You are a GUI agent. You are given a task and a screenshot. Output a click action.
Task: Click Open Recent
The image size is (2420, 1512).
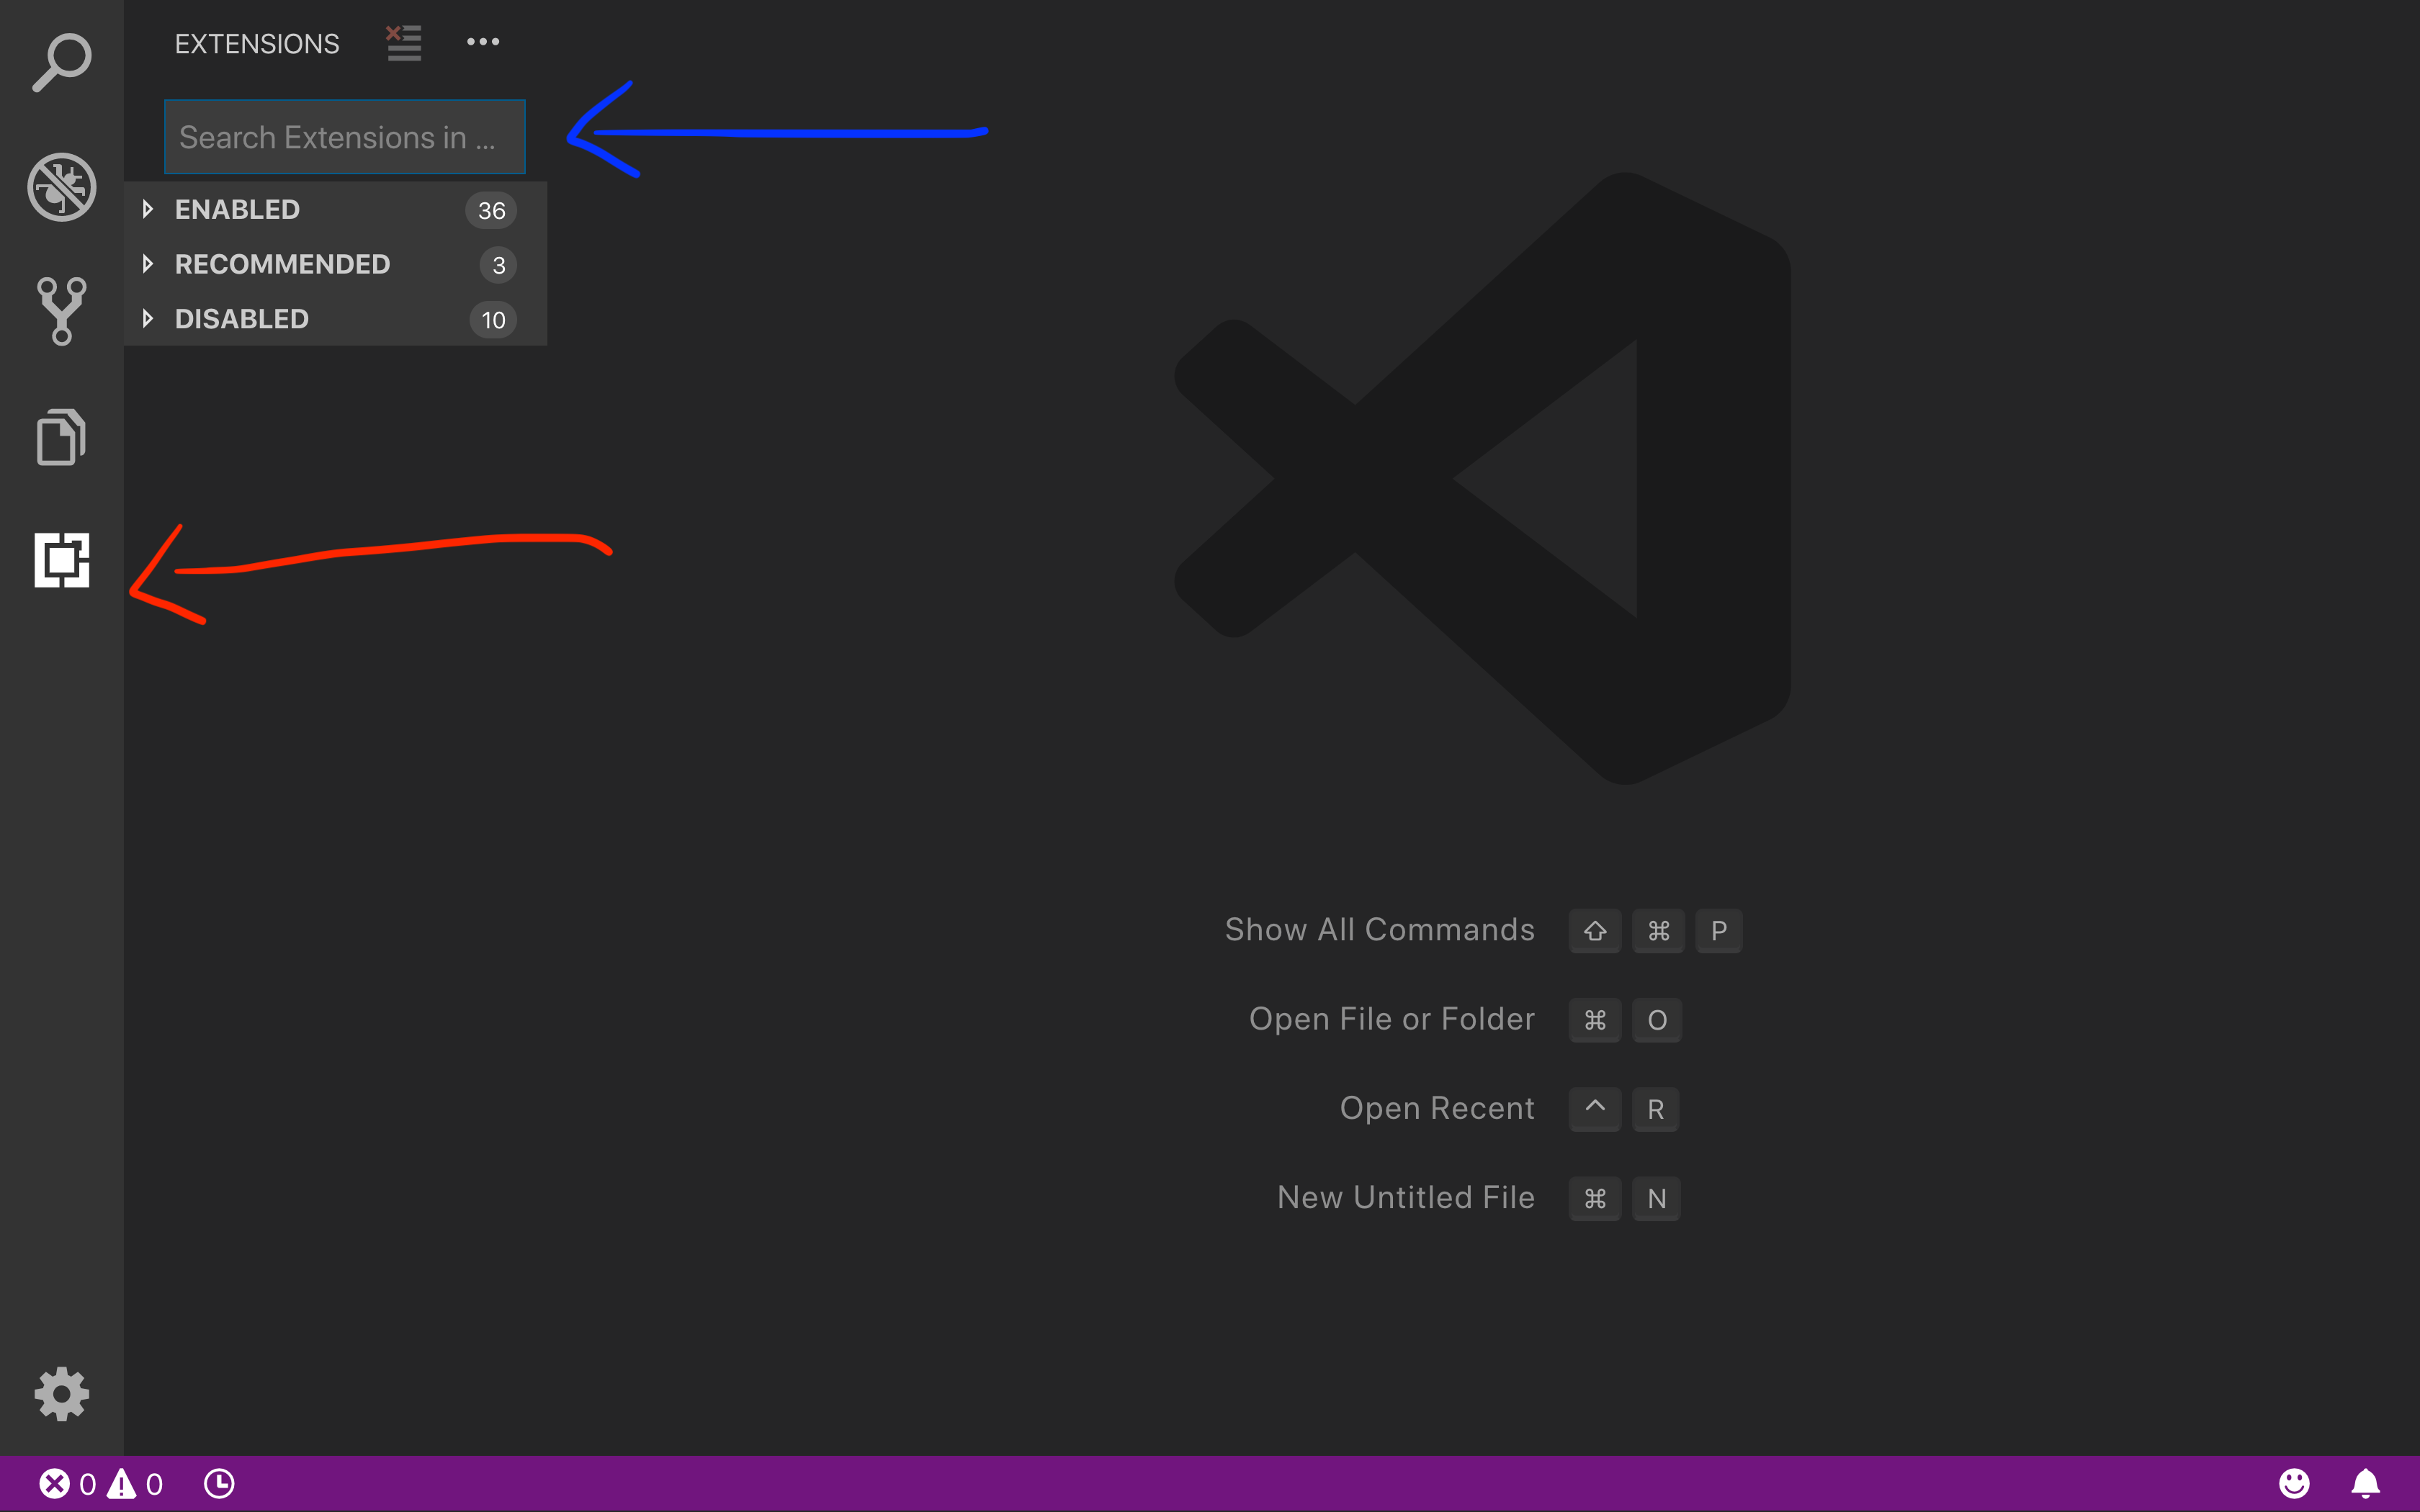[x=1437, y=1107]
